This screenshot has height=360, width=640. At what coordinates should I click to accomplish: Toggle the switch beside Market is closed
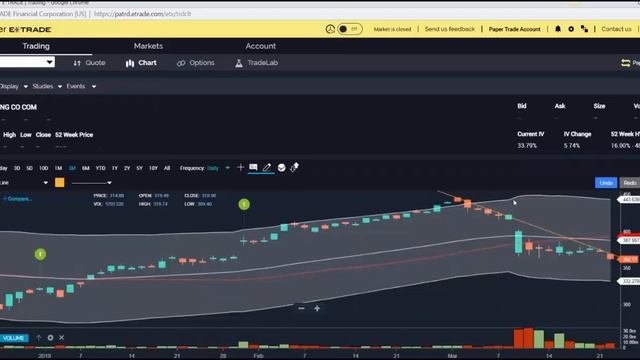coord(350,29)
